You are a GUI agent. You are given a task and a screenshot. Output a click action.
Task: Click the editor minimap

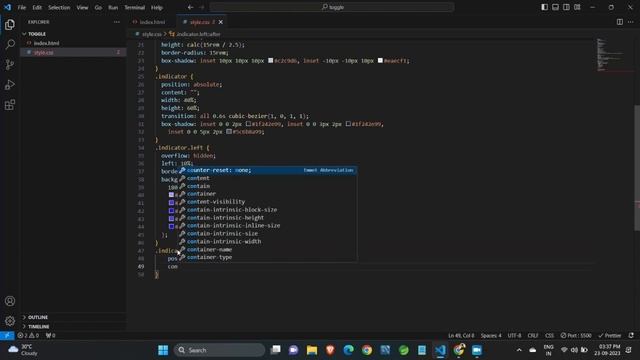click(x=614, y=55)
